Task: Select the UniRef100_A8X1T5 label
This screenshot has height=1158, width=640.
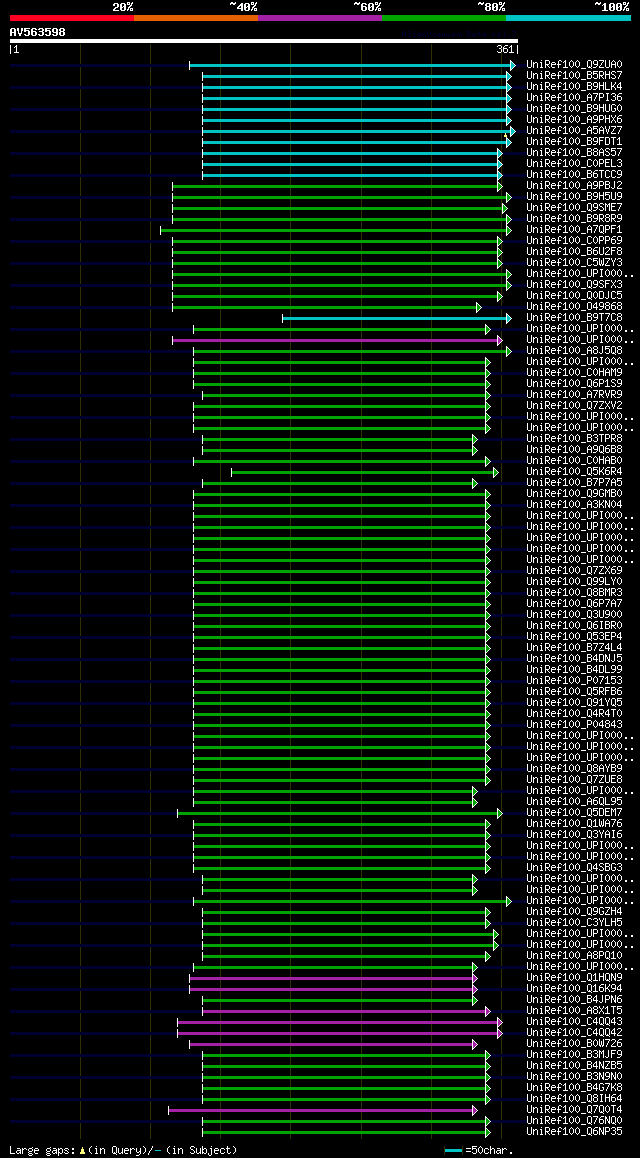Action: click(574, 1011)
